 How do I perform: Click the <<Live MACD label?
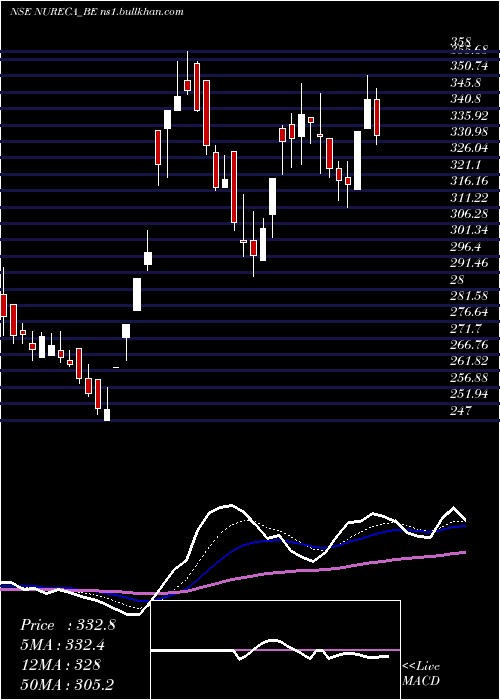(421, 674)
